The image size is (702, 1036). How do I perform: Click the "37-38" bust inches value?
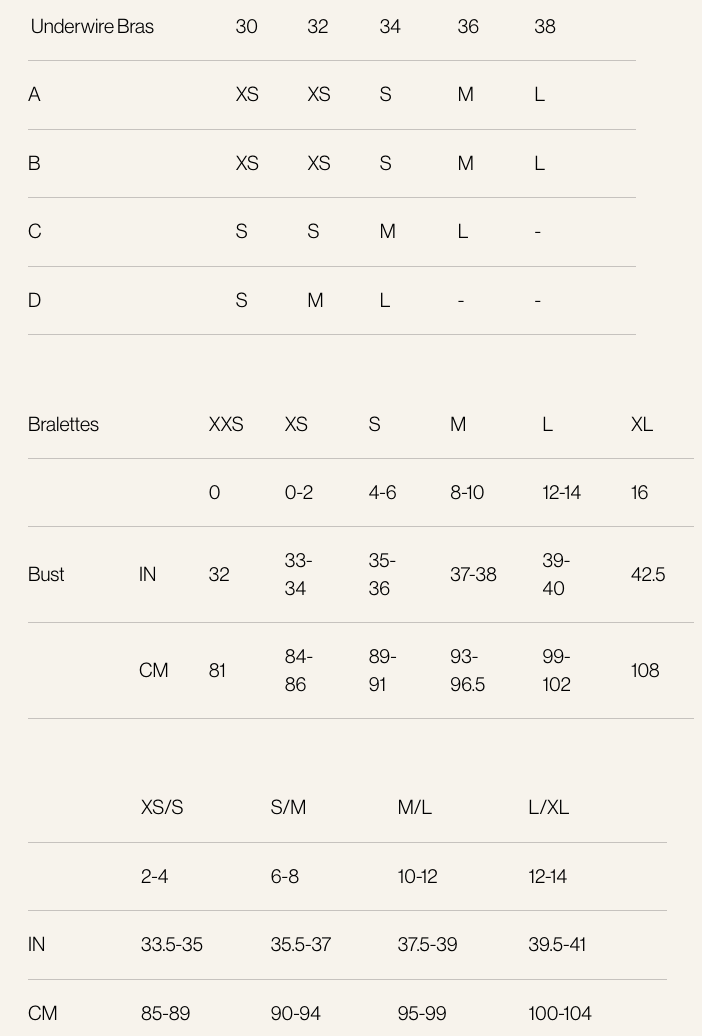pyautogui.click(x=473, y=574)
